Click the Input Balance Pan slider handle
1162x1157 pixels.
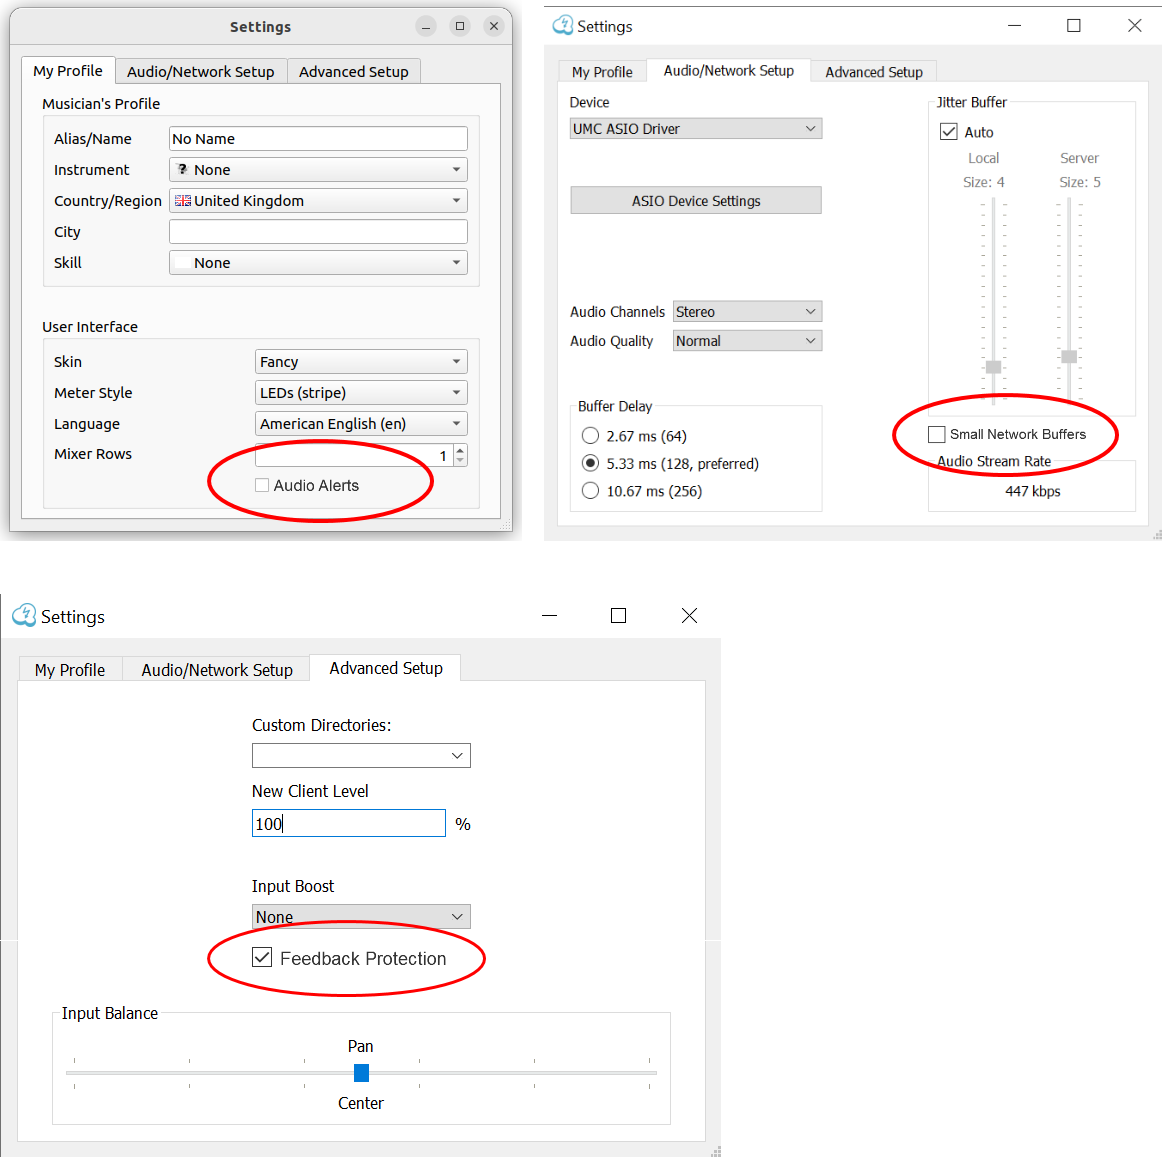point(362,1073)
